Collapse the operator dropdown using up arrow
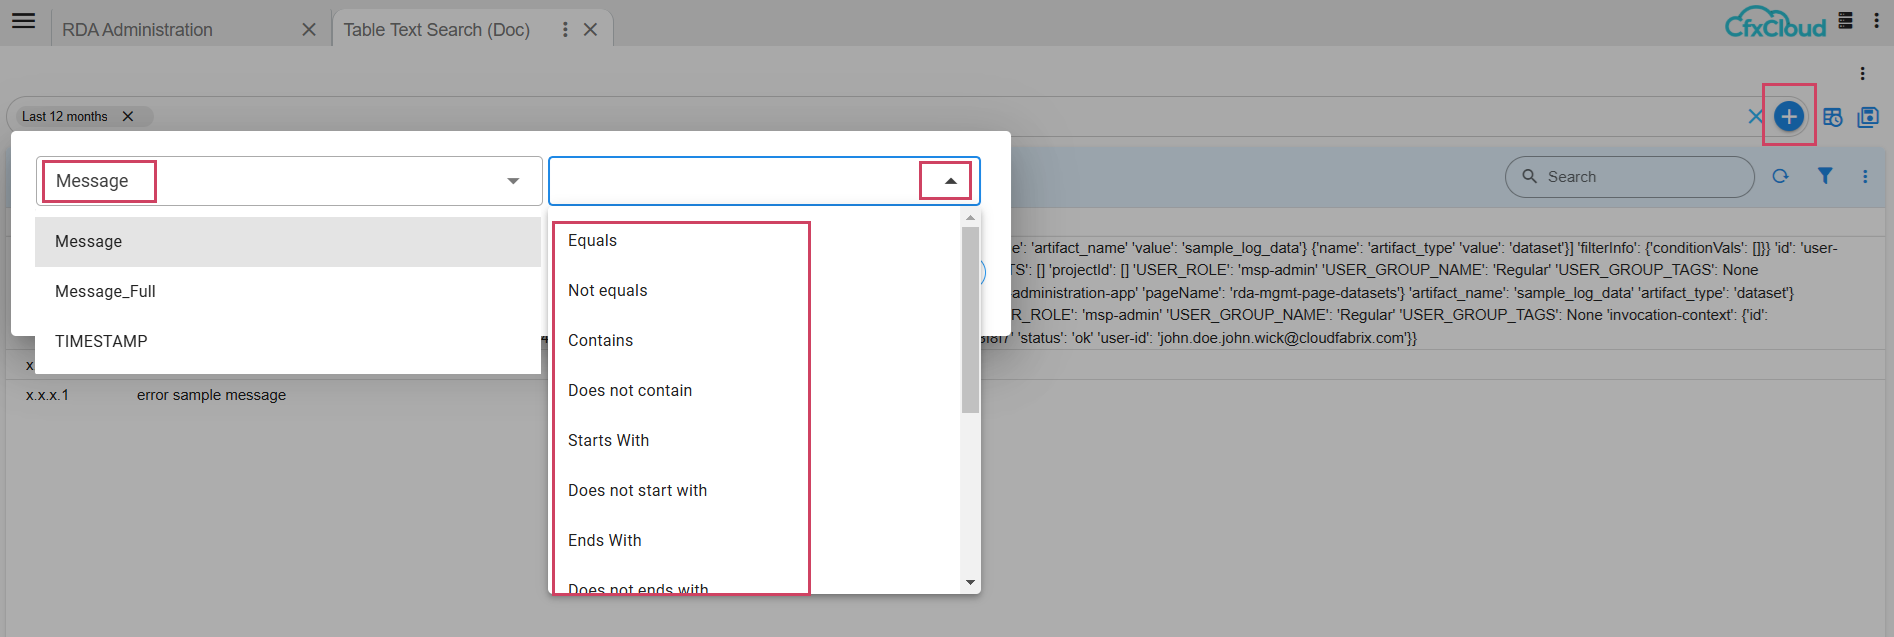 coord(950,181)
